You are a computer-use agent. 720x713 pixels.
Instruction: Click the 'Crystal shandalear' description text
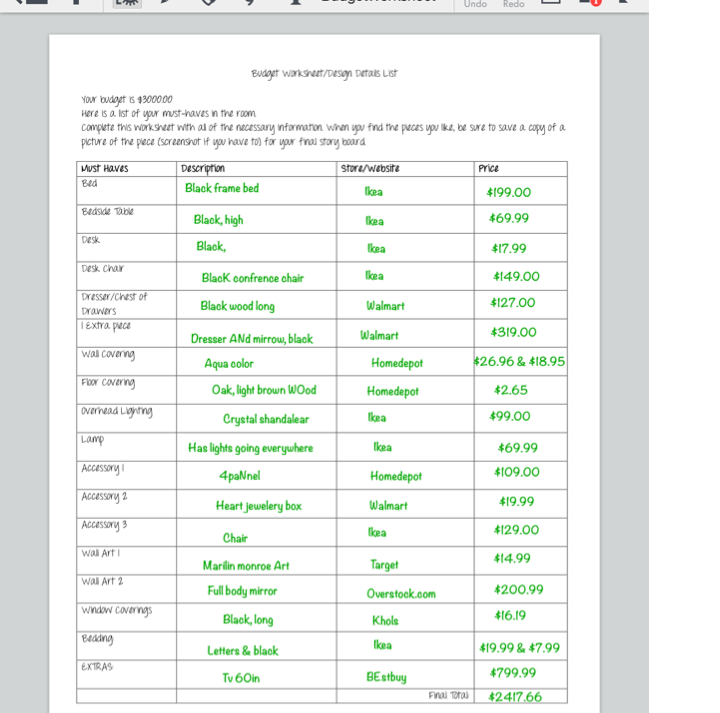click(265, 419)
